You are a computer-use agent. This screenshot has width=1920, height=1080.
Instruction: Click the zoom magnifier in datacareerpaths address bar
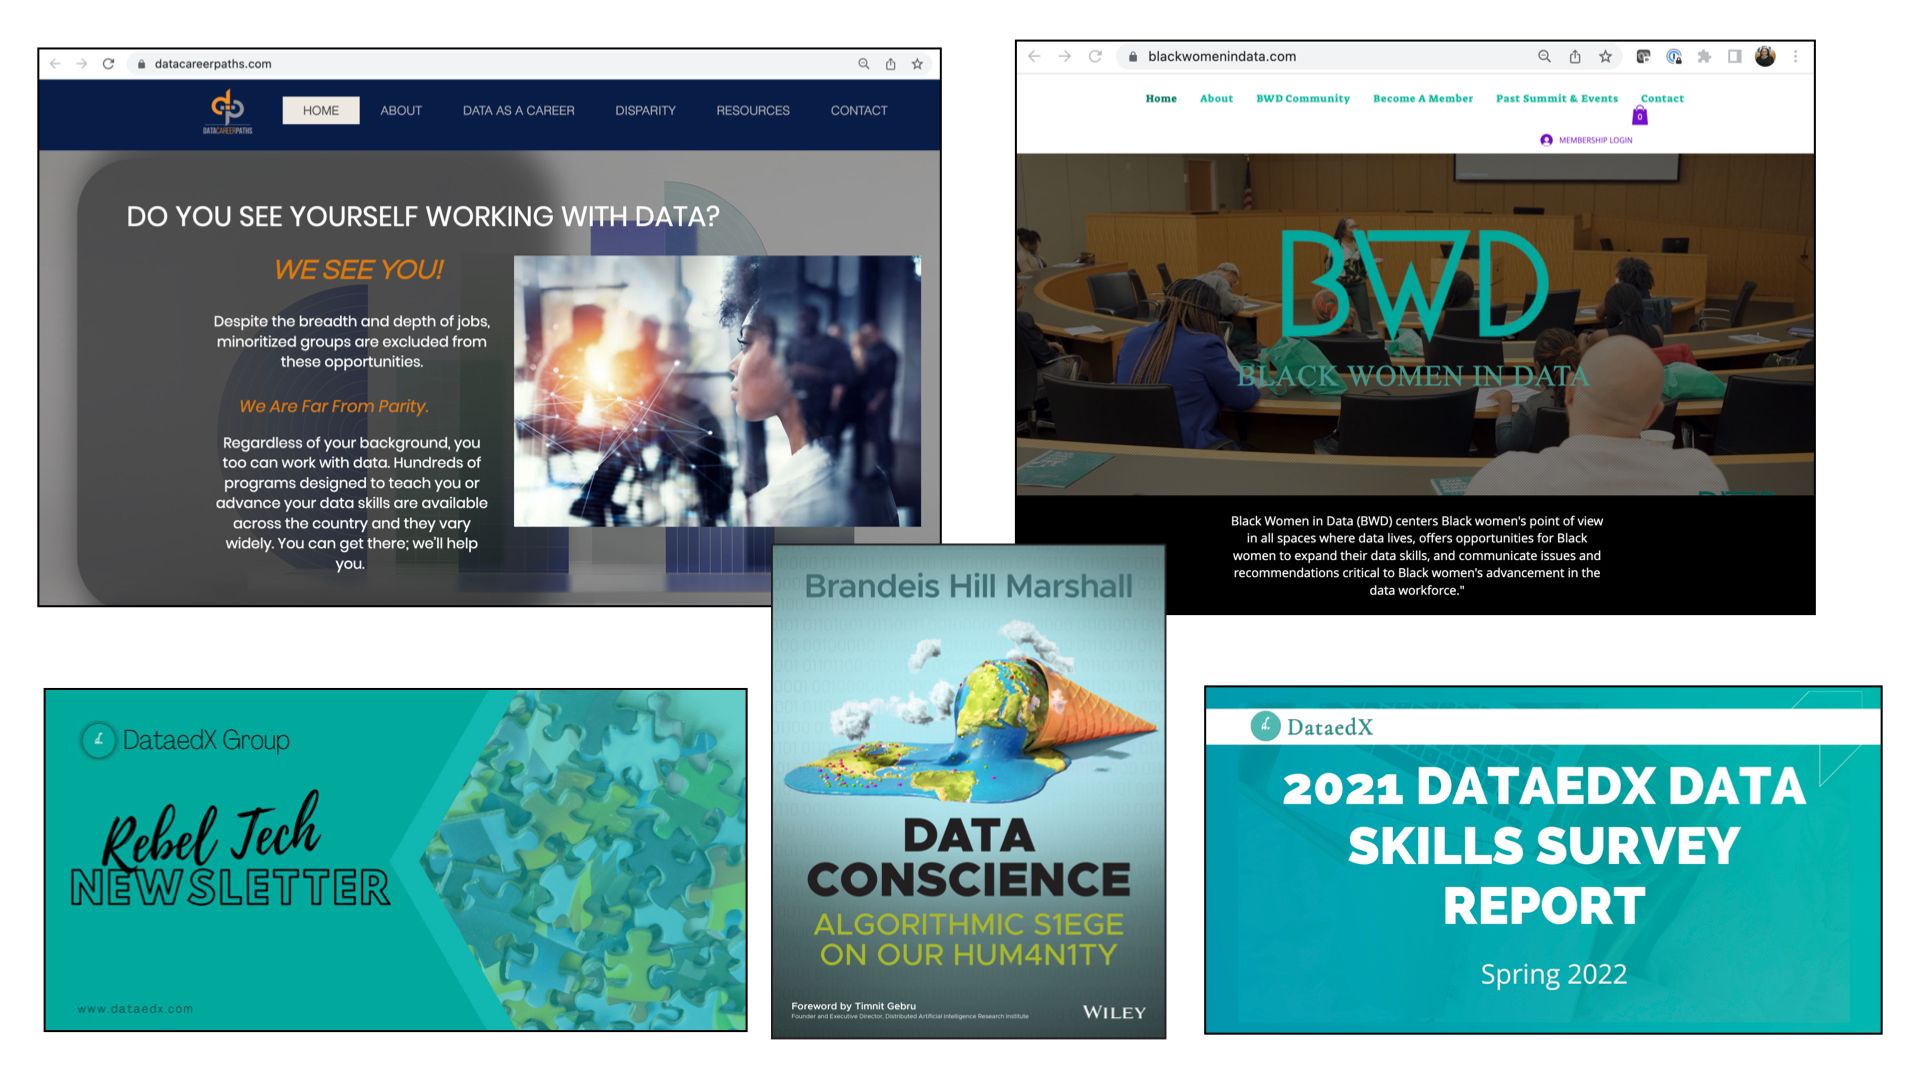[x=864, y=64]
